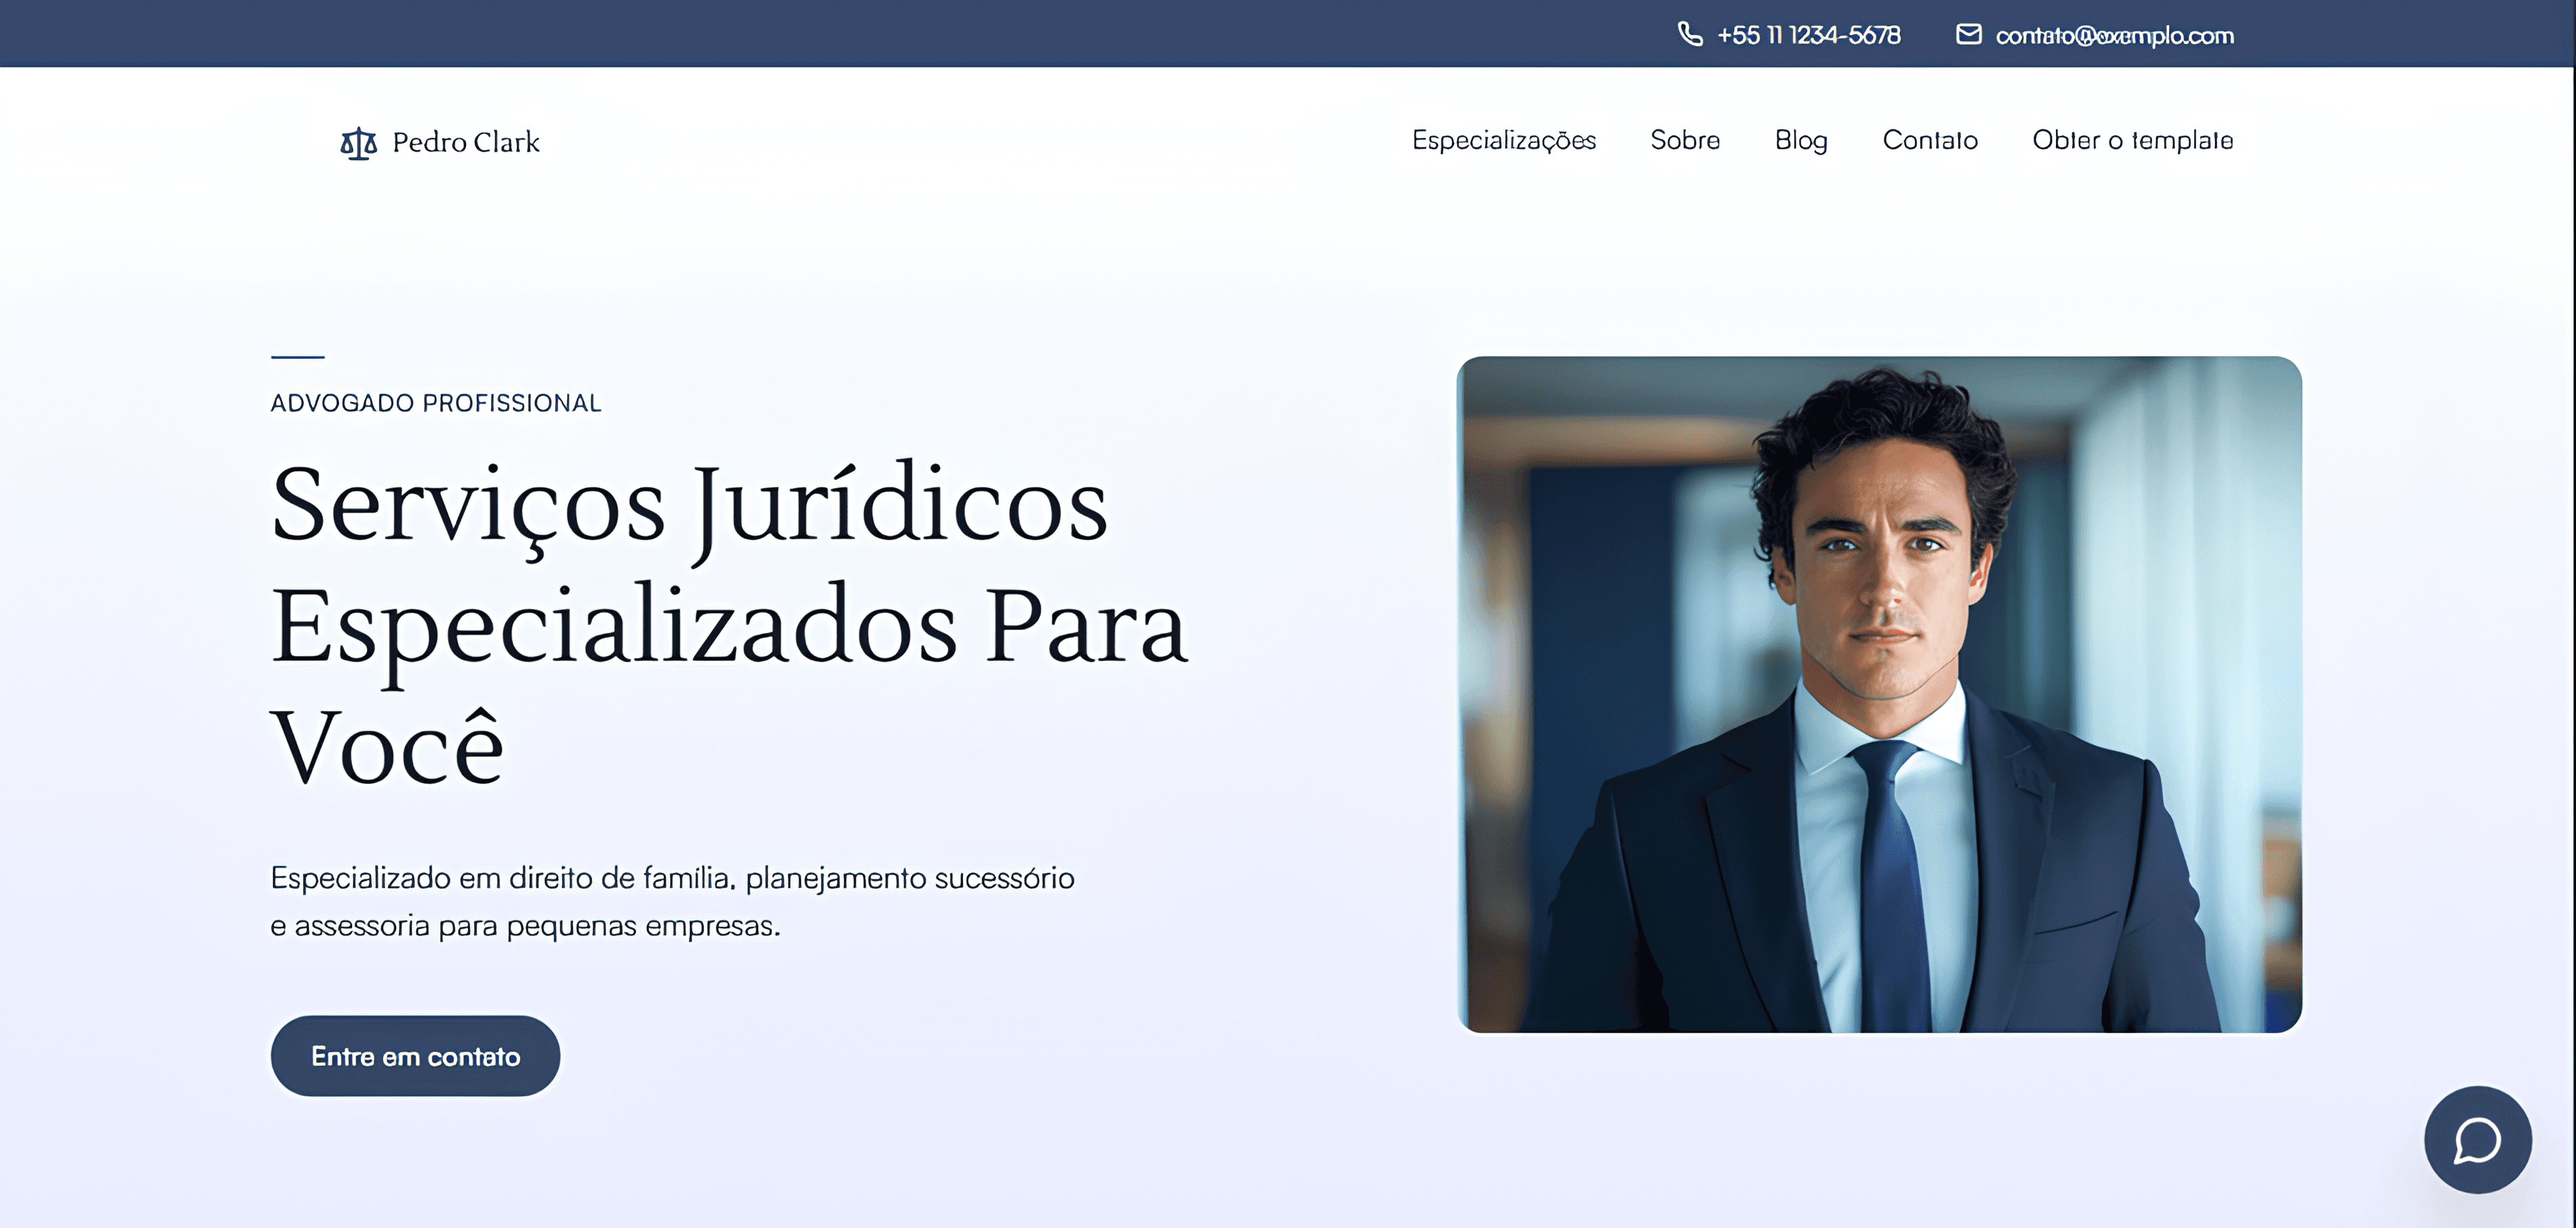Click the scales of justice logo icon

tap(358, 143)
